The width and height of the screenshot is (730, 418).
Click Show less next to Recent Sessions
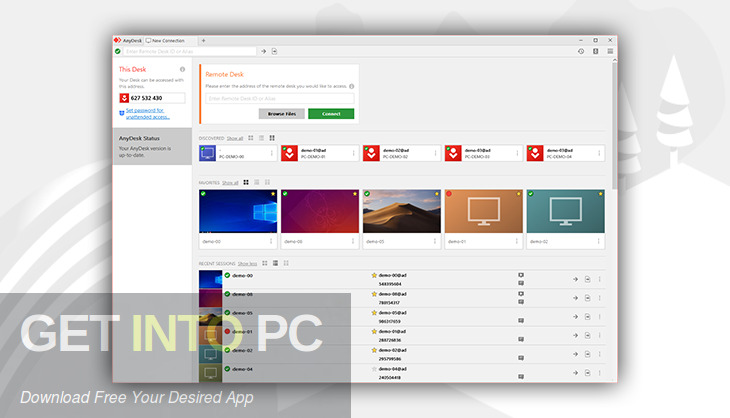(x=247, y=263)
